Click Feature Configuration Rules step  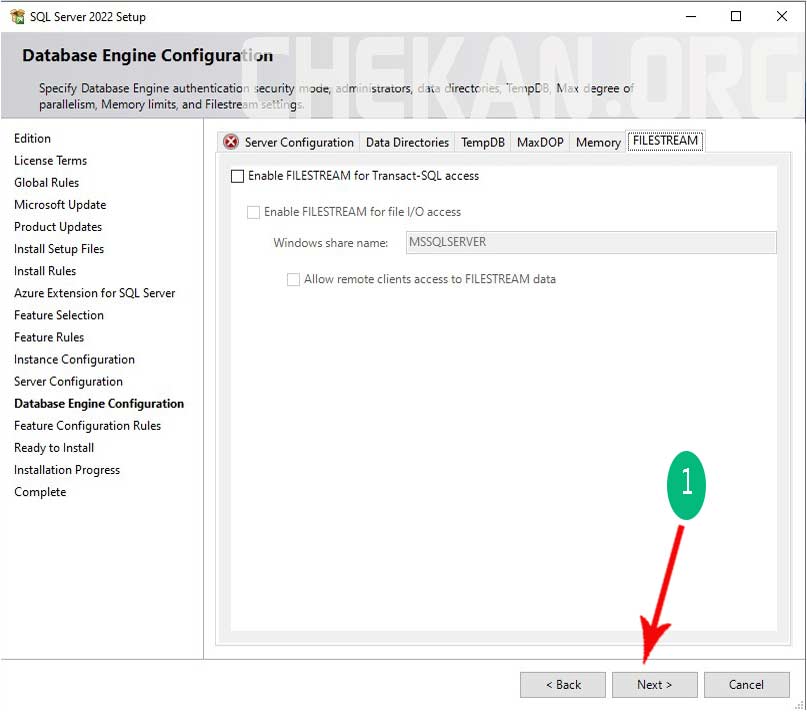click(x=87, y=426)
